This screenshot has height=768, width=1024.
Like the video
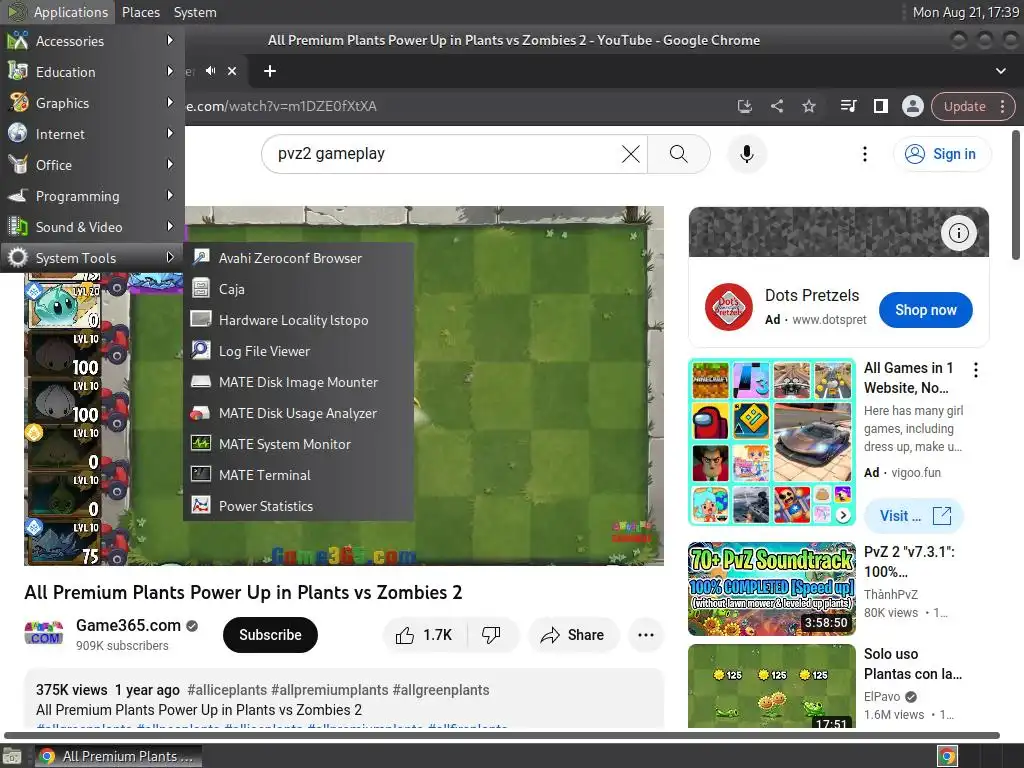[x=424, y=635]
